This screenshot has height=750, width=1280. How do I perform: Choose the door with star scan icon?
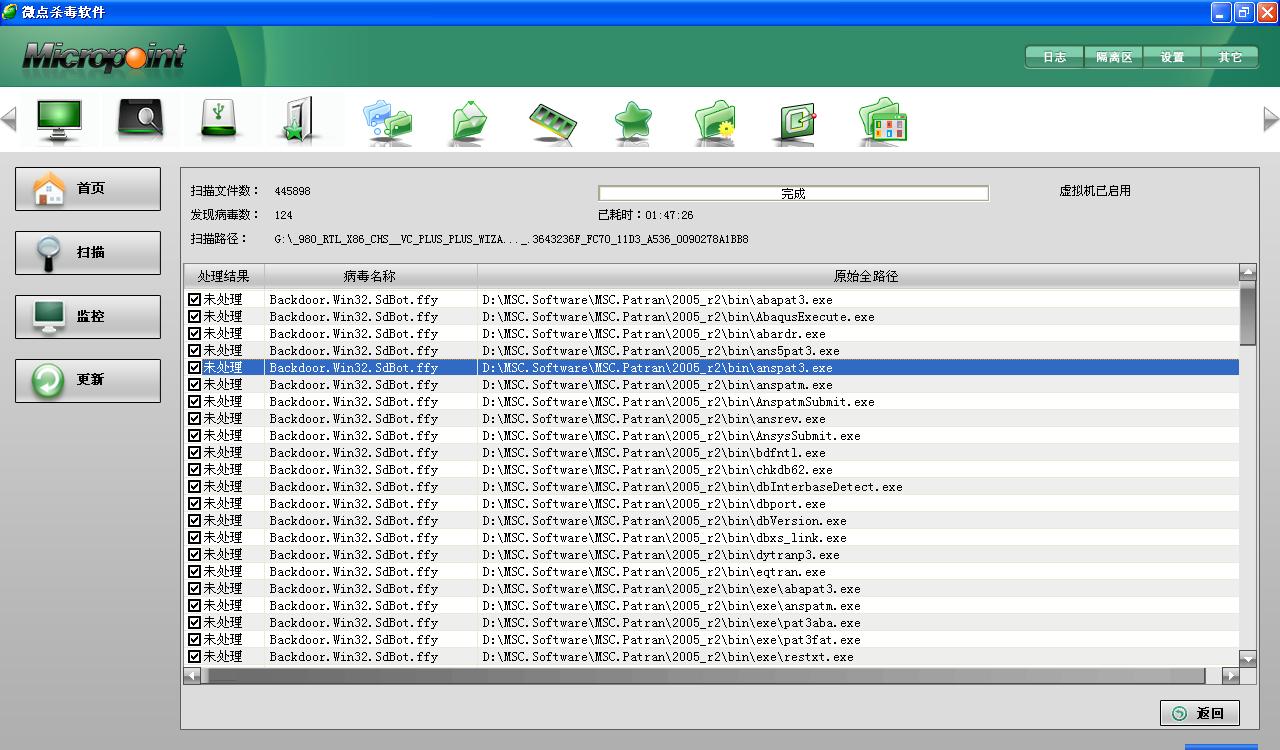tap(297, 120)
